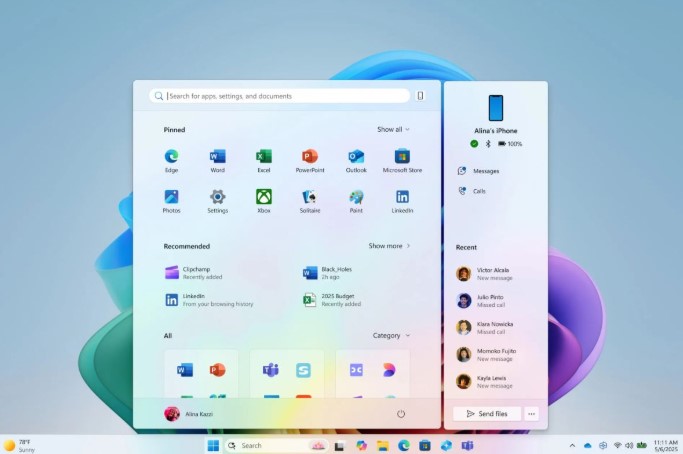This screenshot has width=683, height=454.
Task: Open pinned Solitaire game
Action: pyautogui.click(x=310, y=201)
